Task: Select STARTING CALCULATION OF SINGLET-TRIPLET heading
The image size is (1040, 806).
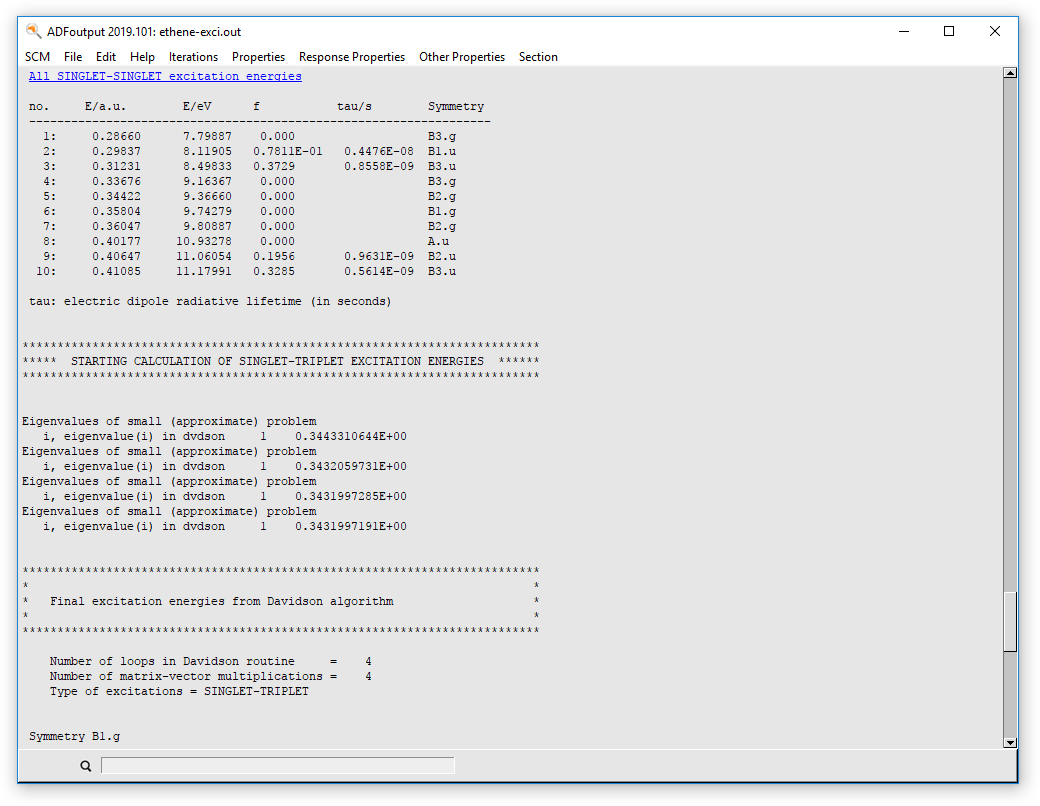Action: point(277,362)
